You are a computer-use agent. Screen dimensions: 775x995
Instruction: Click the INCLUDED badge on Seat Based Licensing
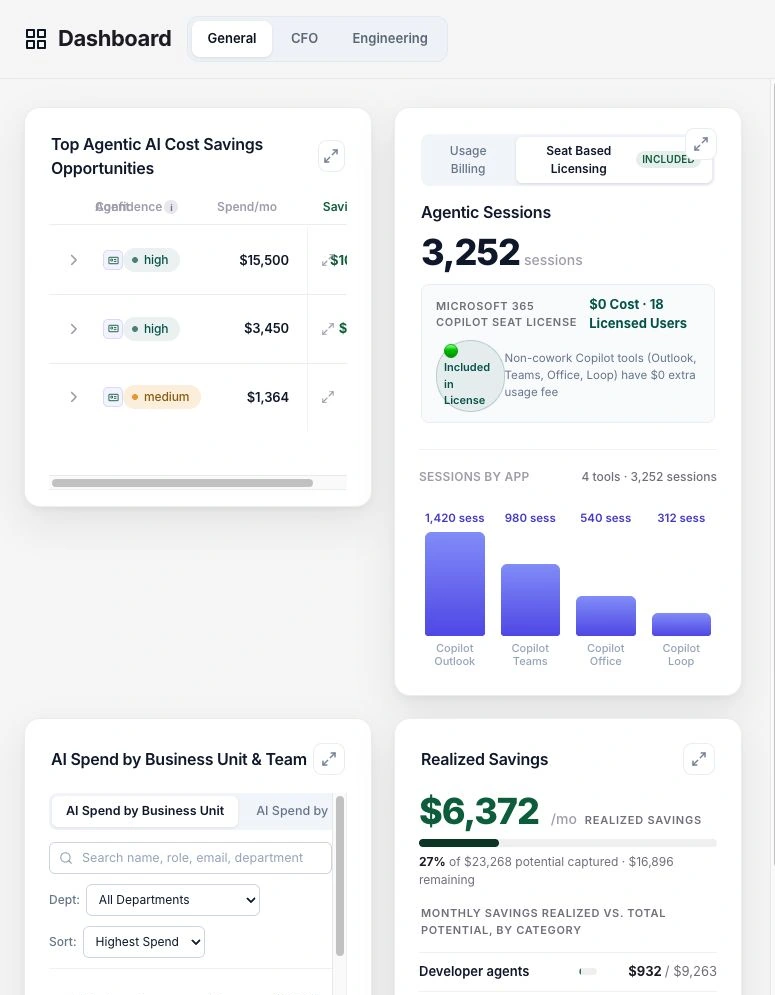click(x=668, y=159)
